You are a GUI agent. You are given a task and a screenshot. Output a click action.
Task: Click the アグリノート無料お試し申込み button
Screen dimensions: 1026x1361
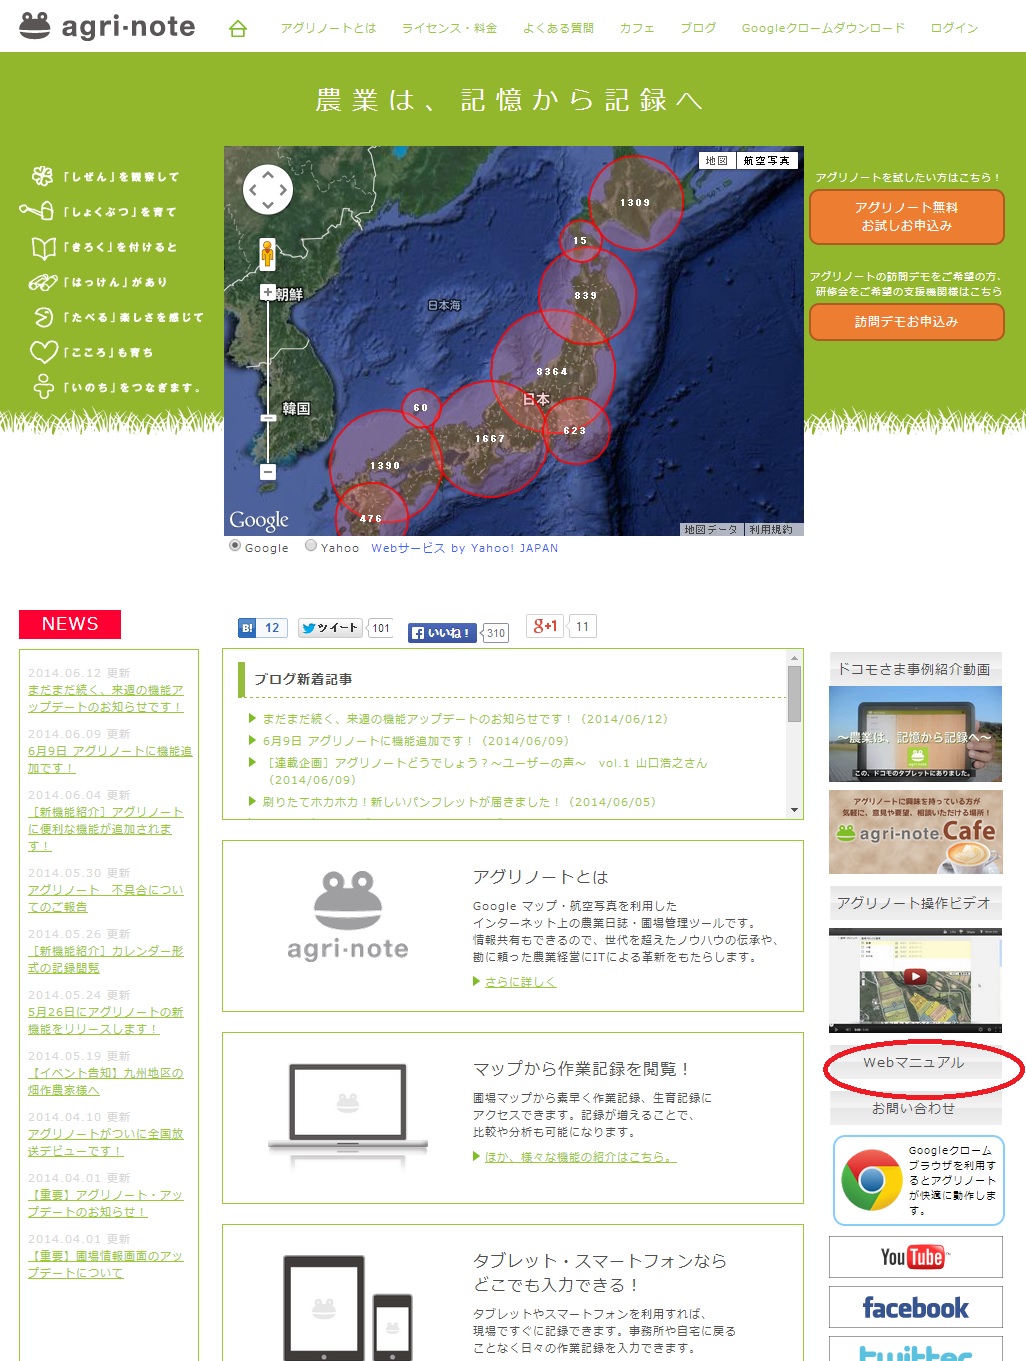point(906,216)
